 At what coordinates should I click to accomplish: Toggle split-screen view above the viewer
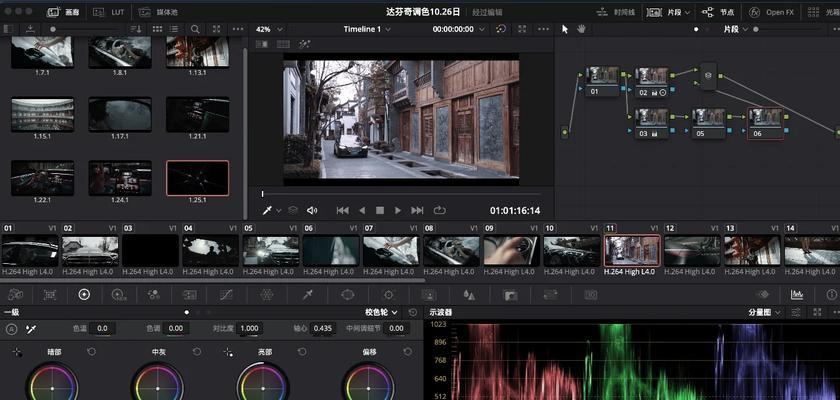(x=283, y=44)
